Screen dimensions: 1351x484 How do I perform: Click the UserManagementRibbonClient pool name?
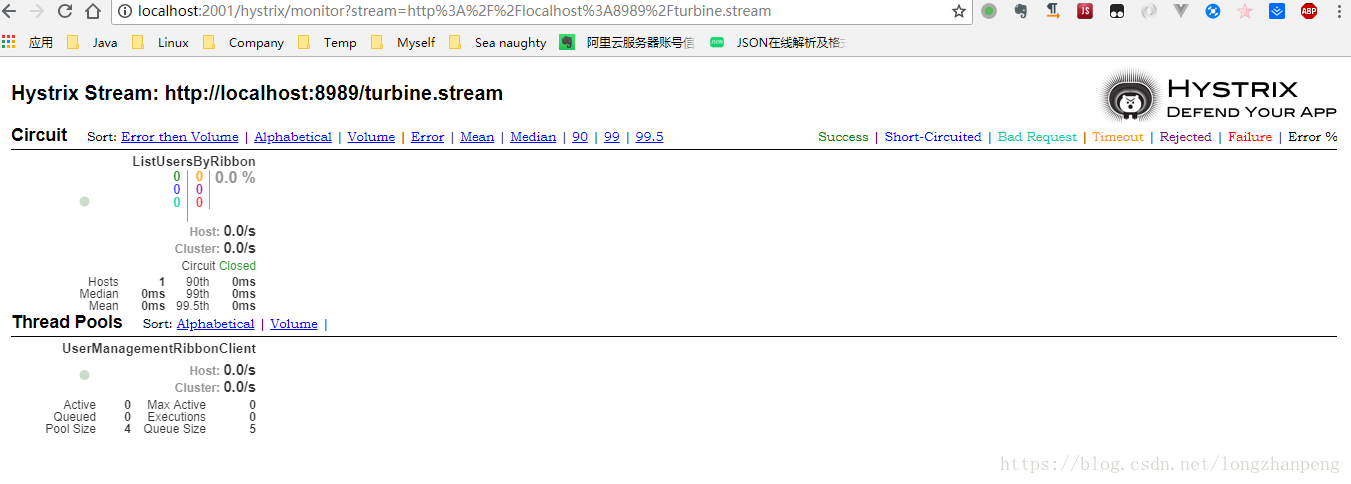(x=159, y=349)
